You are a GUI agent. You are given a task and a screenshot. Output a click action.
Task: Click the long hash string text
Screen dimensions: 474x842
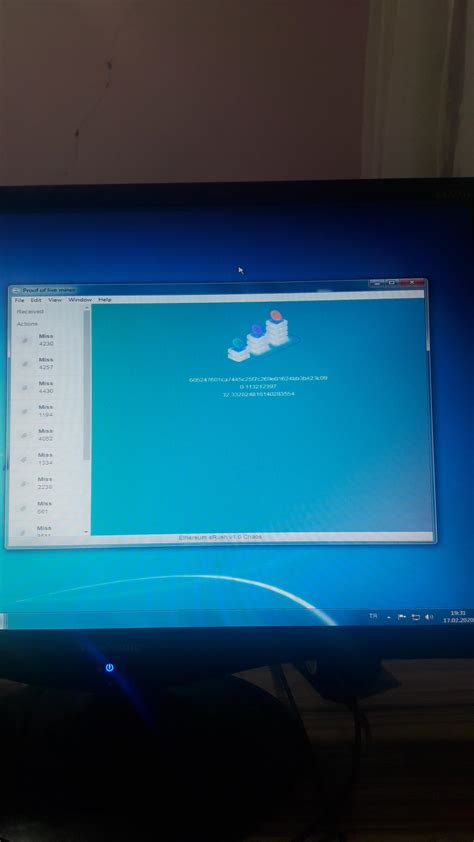point(258,379)
